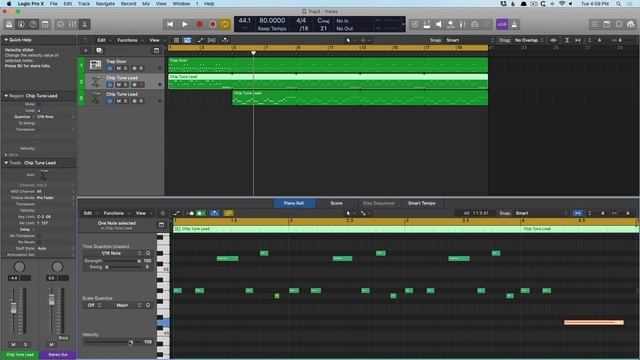Open the Inspector info icon
This screenshot has height=360, width=640.
point(21,24)
